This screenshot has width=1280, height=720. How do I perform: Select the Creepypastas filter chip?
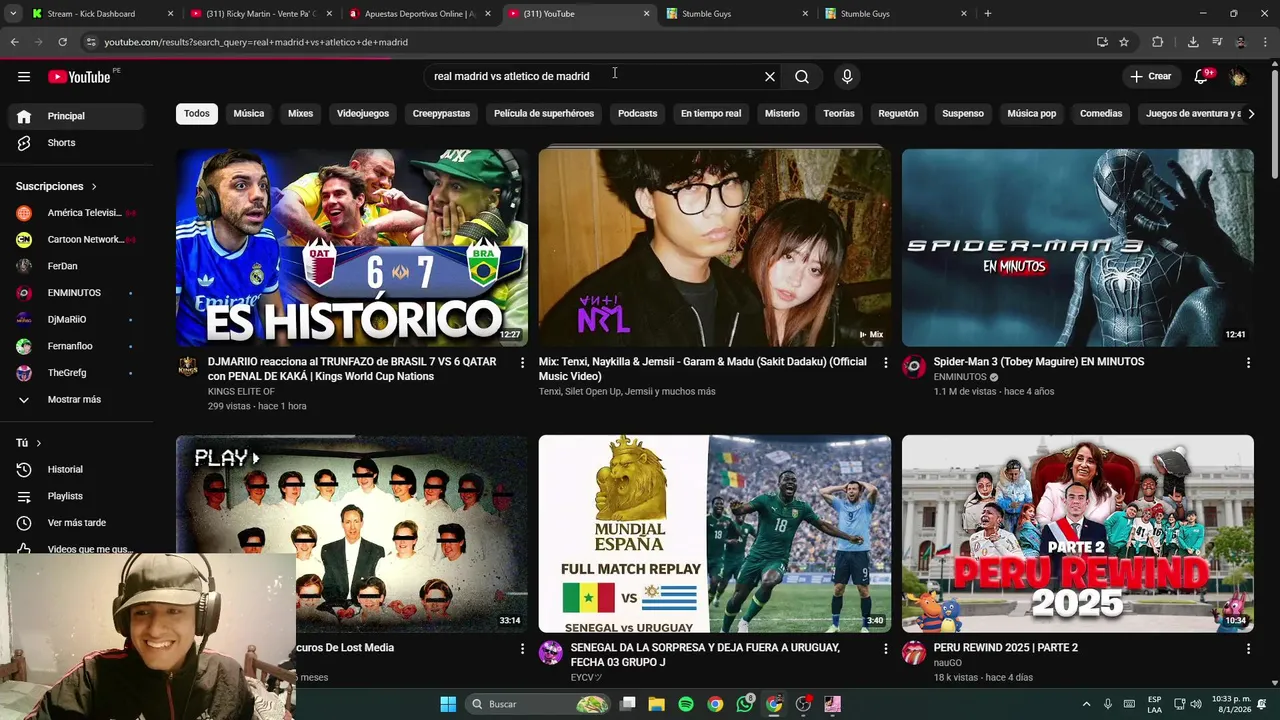(x=441, y=113)
